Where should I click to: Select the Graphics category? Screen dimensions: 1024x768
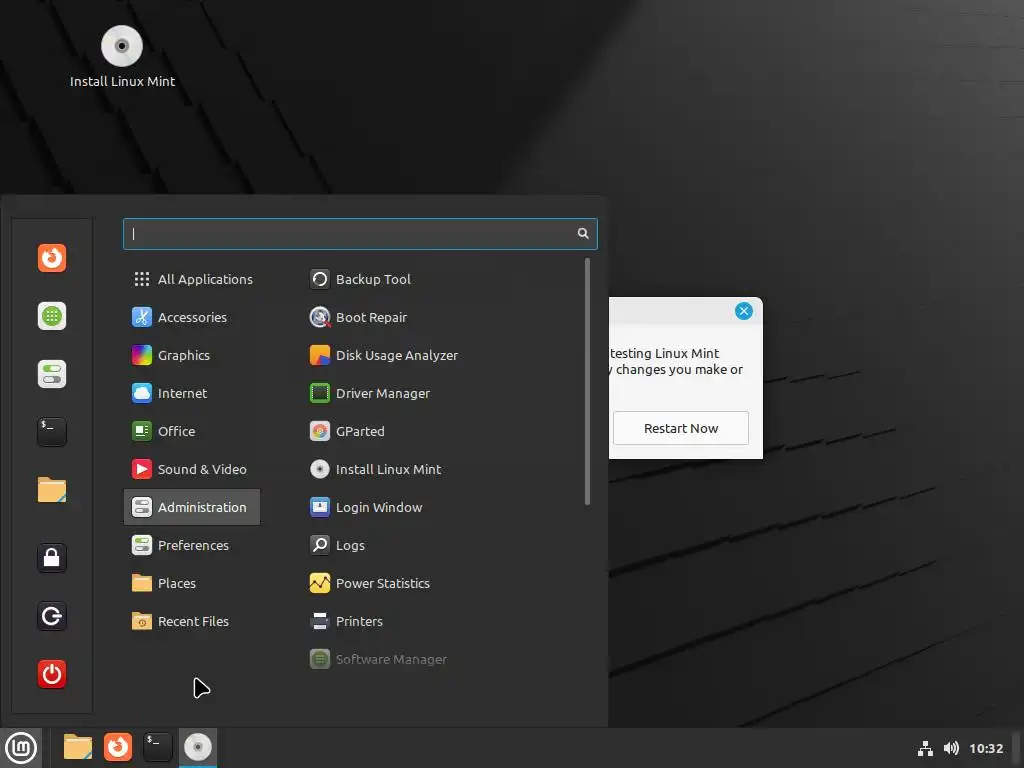[x=192, y=355]
